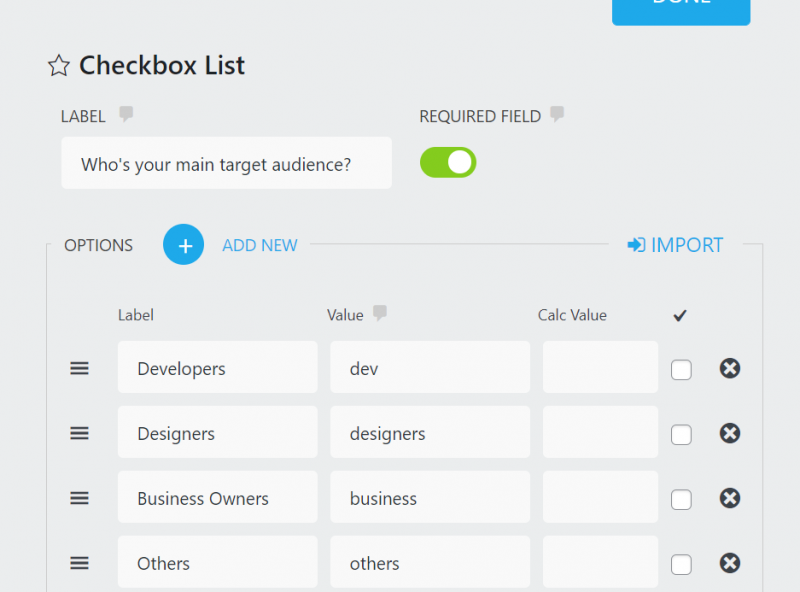Grab the drag handle for the Business Owners row
Image resolution: width=800 pixels, height=592 pixels.
coord(80,498)
